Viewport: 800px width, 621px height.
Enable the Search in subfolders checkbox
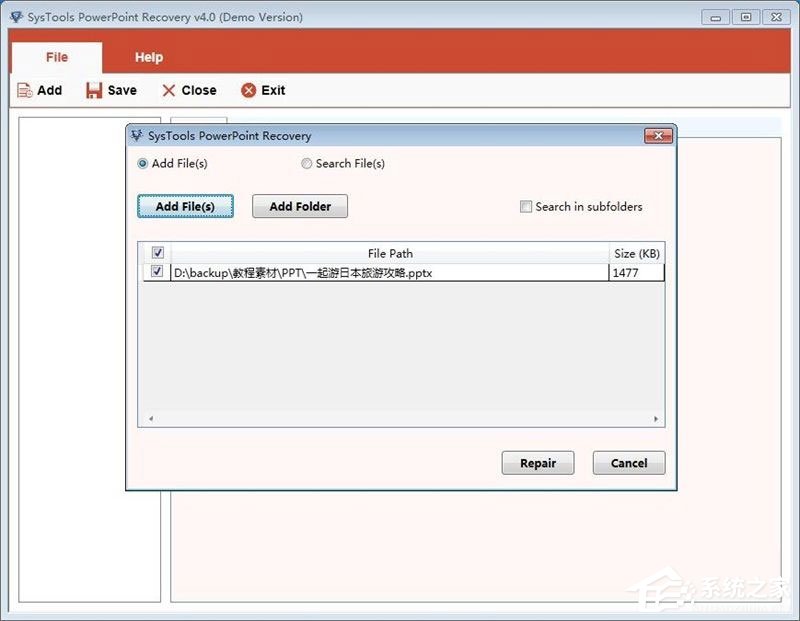point(526,207)
